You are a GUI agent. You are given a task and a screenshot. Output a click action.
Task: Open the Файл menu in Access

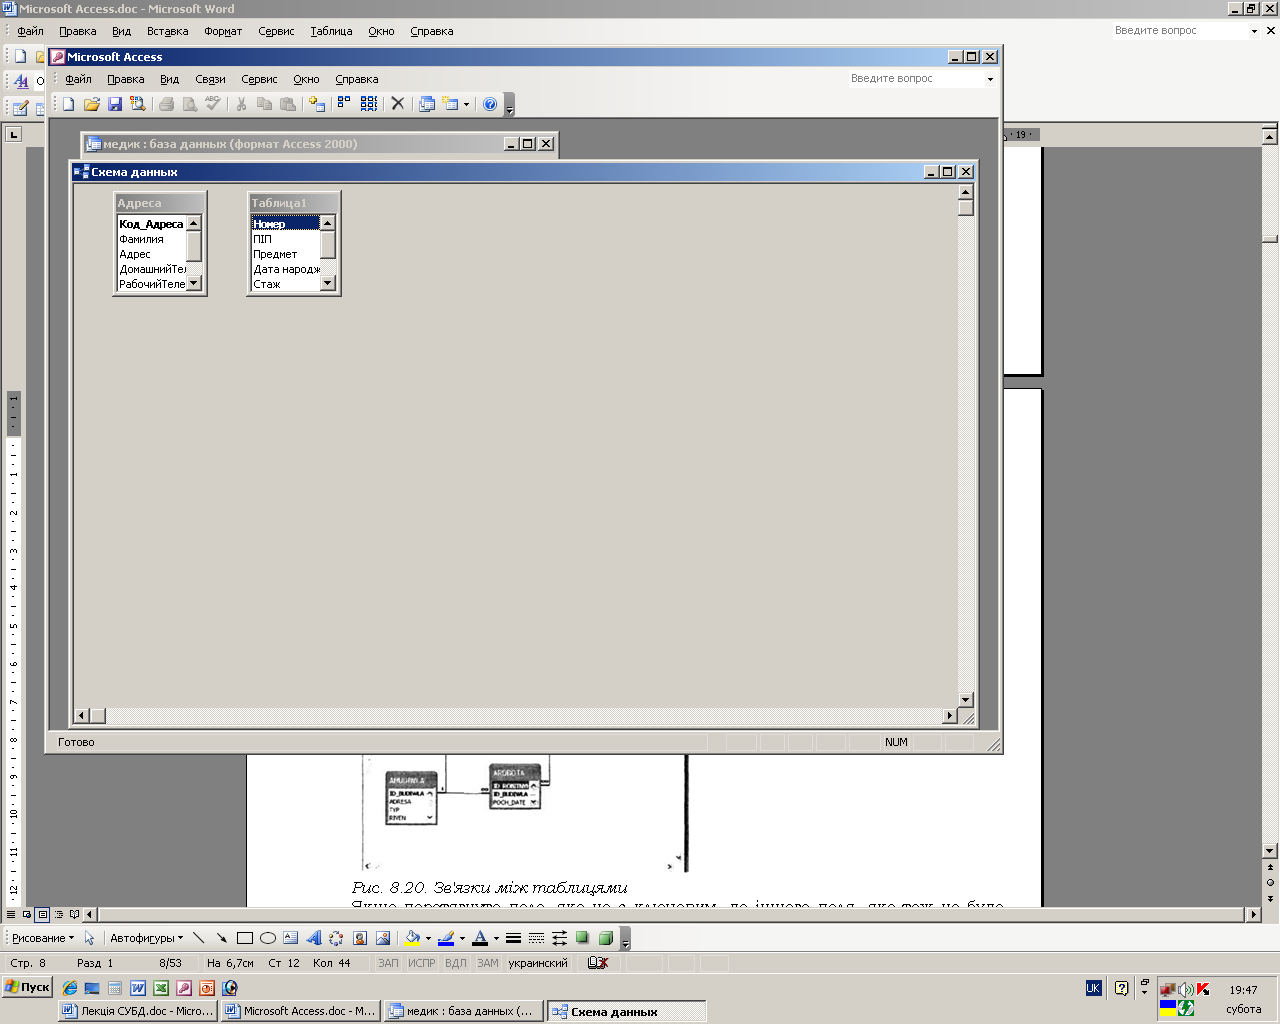(x=78, y=79)
